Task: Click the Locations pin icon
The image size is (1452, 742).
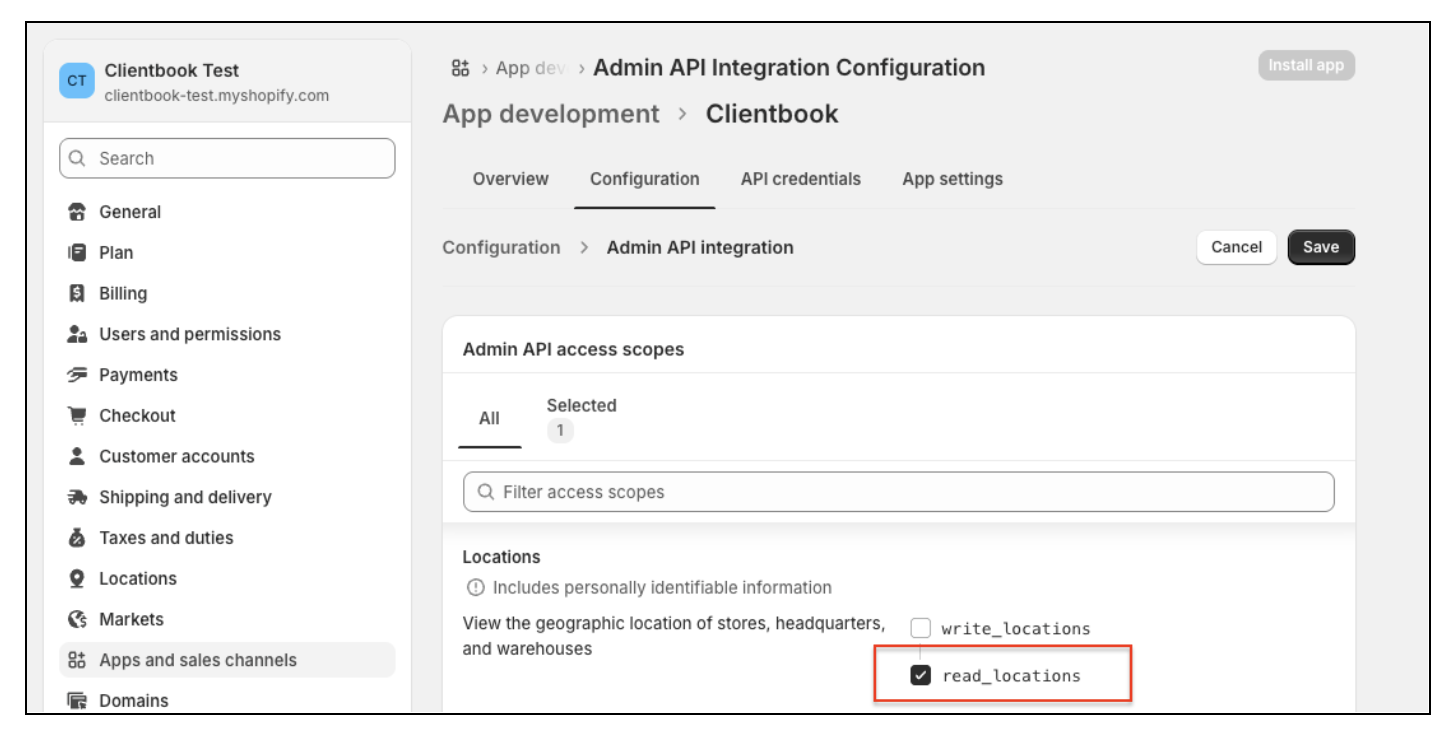Action: [77, 579]
